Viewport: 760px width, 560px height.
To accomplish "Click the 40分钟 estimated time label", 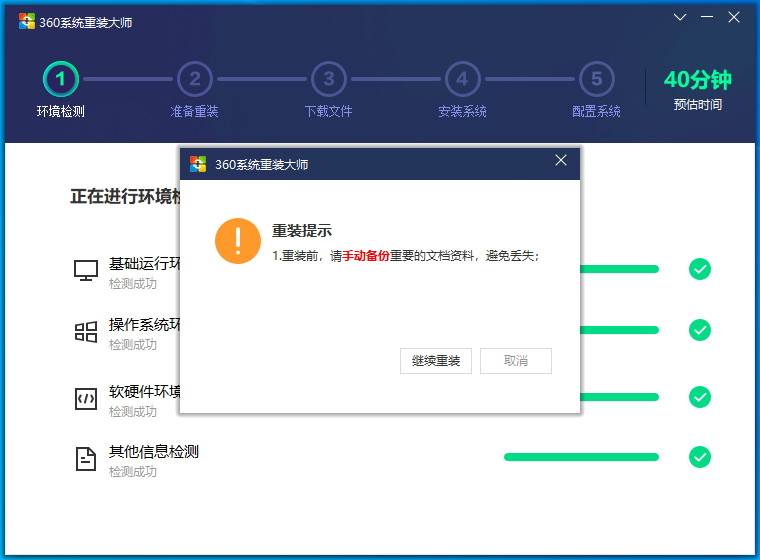I will (x=697, y=80).
